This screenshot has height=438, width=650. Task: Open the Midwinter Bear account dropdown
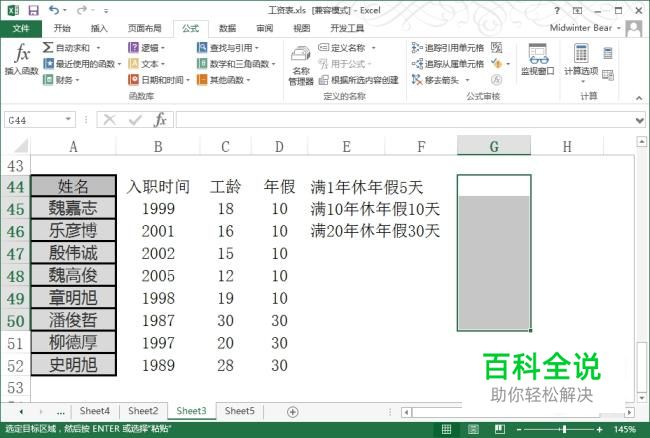pyautogui.click(x=619, y=28)
